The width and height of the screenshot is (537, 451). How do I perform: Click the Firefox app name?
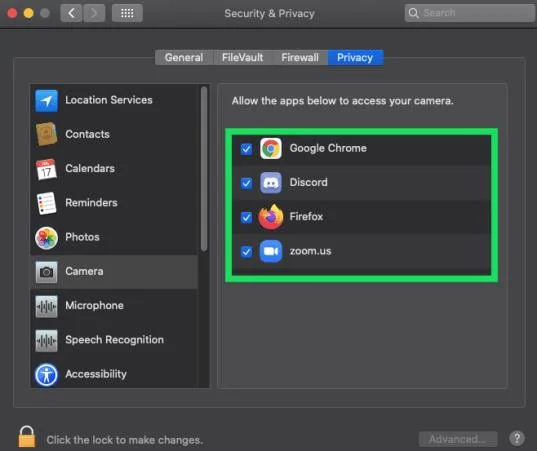(306, 216)
